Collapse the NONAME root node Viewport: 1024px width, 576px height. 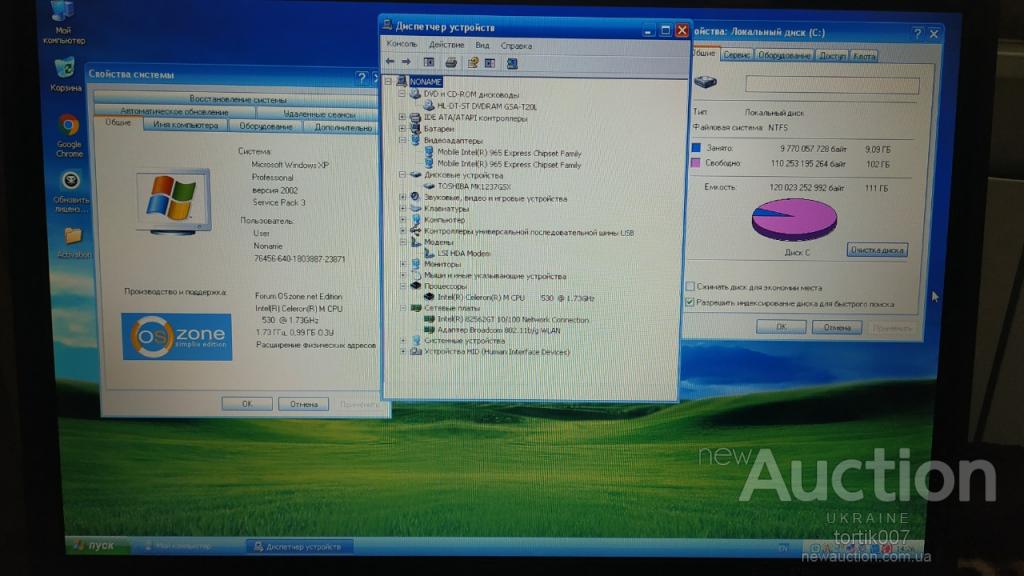pyautogui.click(x=388, y=82)
